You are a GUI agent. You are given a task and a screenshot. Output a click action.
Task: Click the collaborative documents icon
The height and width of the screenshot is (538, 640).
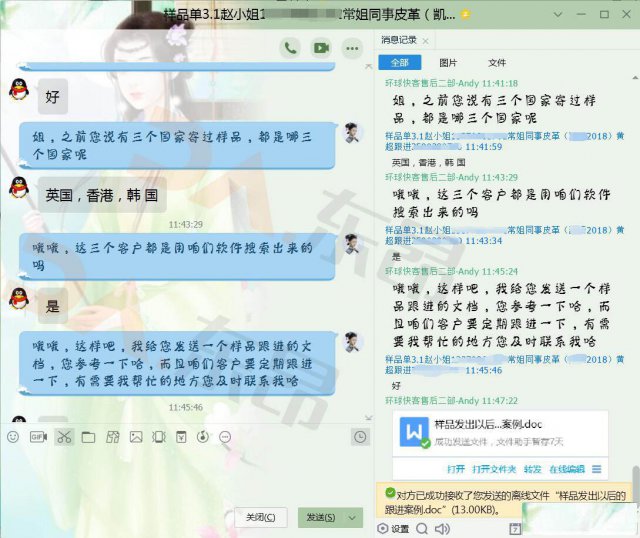(112, 437)
